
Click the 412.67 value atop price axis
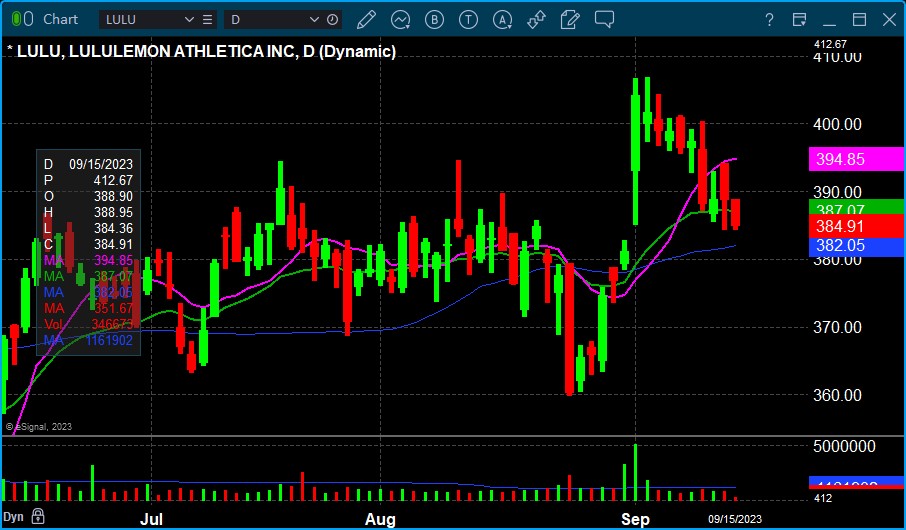click(830, 44)
